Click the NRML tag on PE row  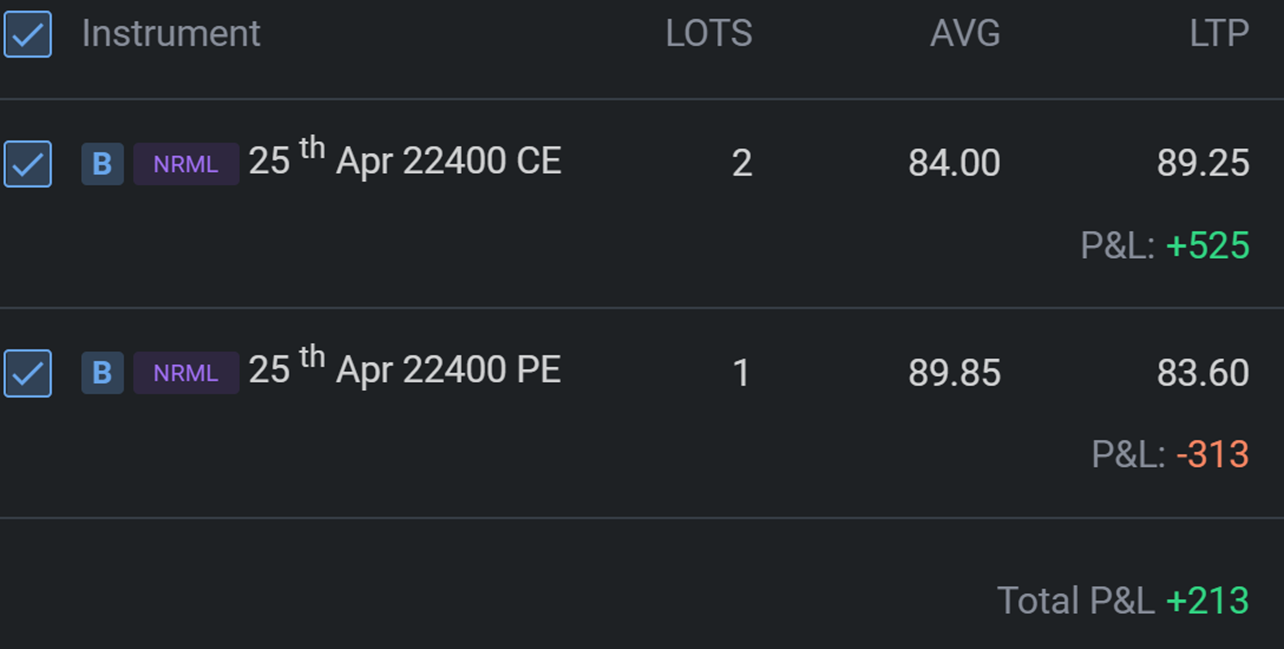pyautogui.click(x=186, y=373)
